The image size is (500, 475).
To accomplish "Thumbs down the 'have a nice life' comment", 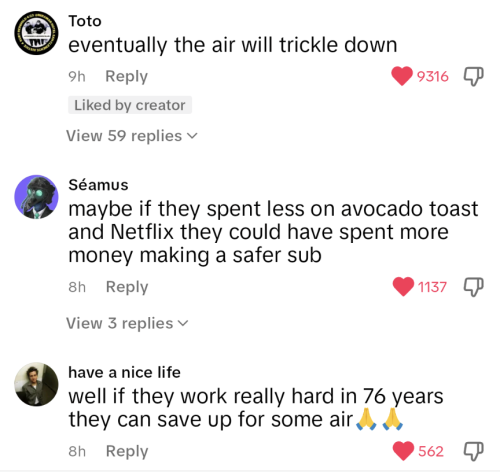I will point(474,451).
